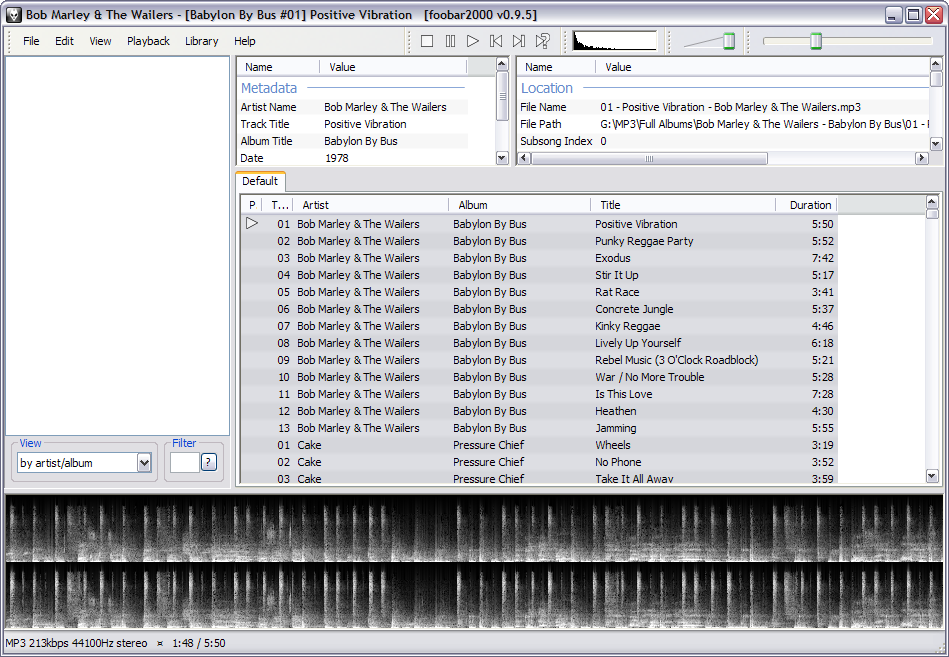This screenshot has height=657, width=949.
Task: Click the Subsong Index row
Action: pyautogui.click(x=723, y=141)
